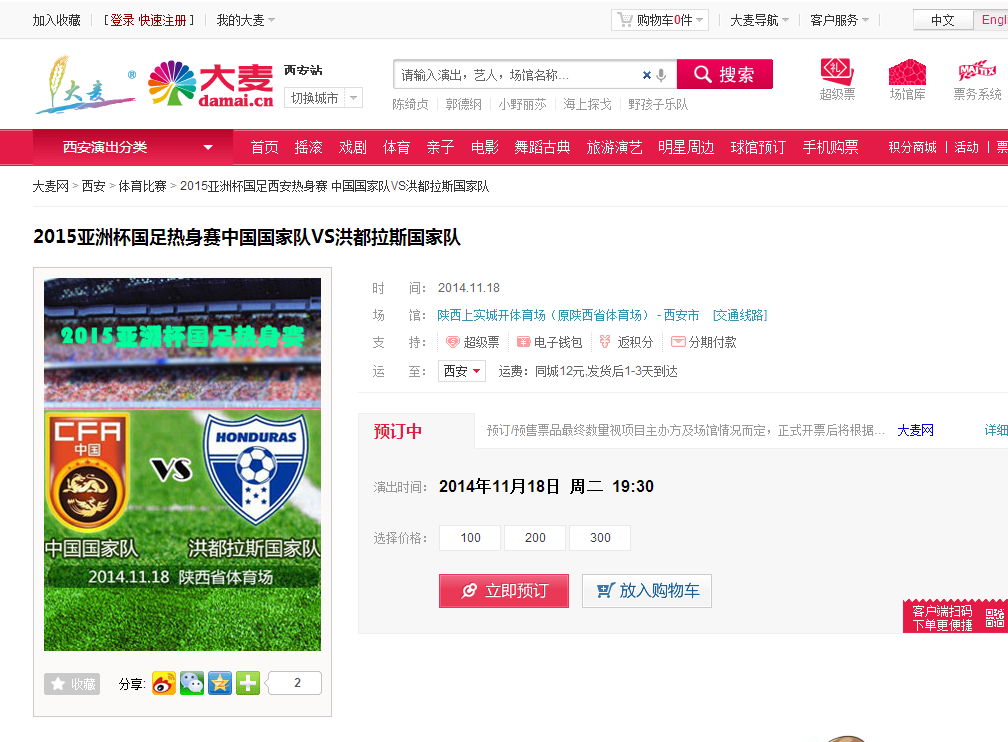Clear the search box with the X icon
This screenshot has width=1008, height=742.
coord(647,75)
